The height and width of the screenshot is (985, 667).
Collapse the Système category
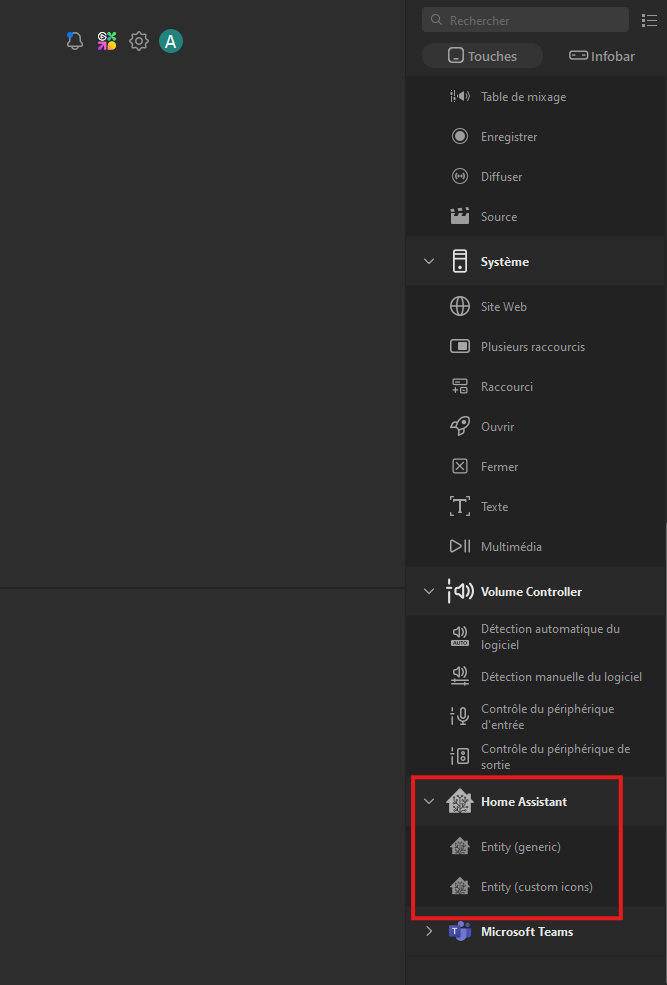click(x=429, y=262)
